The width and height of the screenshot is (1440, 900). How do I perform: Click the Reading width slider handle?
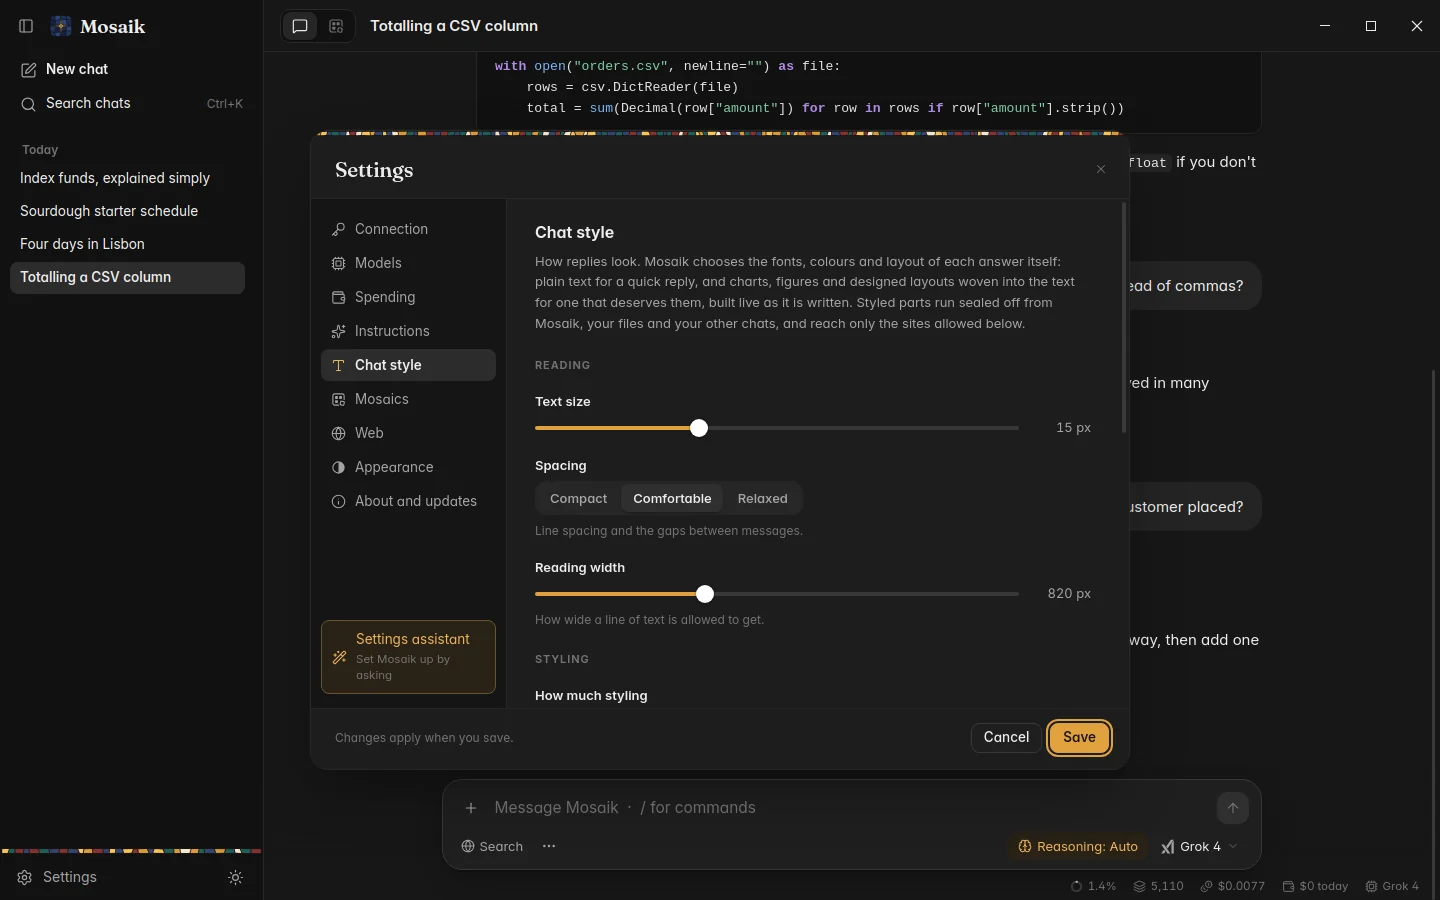click(705, 594)
